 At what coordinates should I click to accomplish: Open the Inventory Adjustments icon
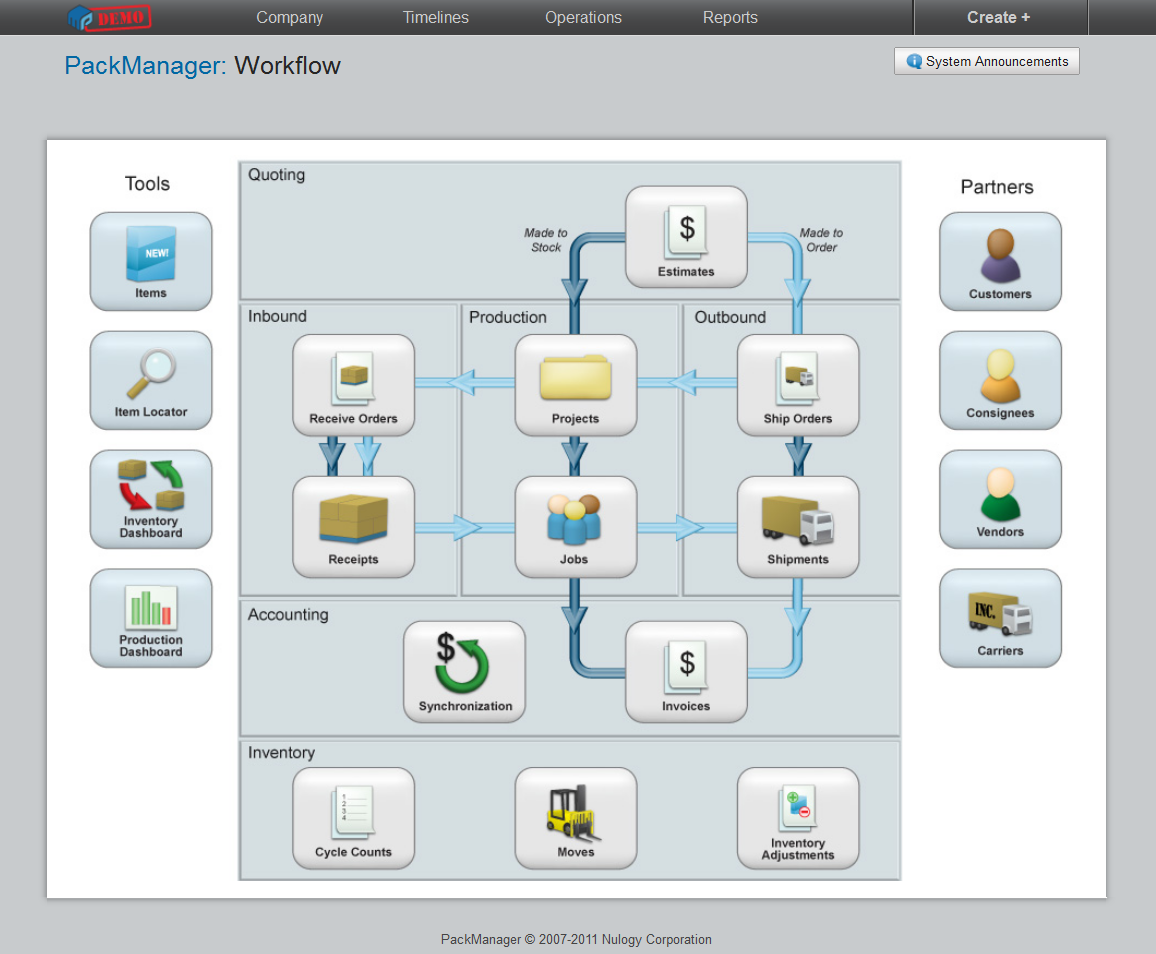pos(797,817)
